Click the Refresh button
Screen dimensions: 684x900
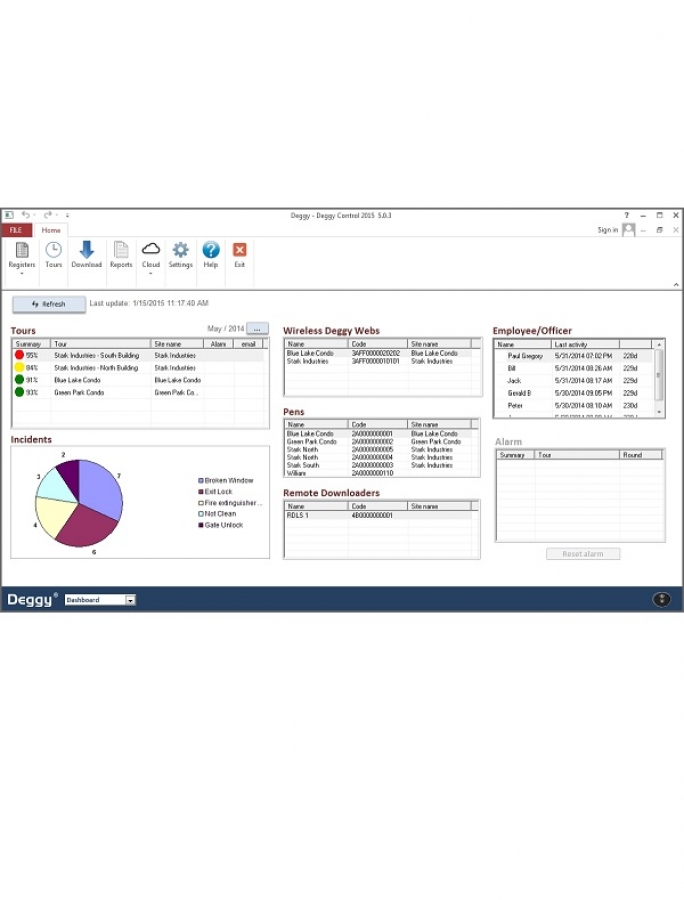click(x=49, y=304)
